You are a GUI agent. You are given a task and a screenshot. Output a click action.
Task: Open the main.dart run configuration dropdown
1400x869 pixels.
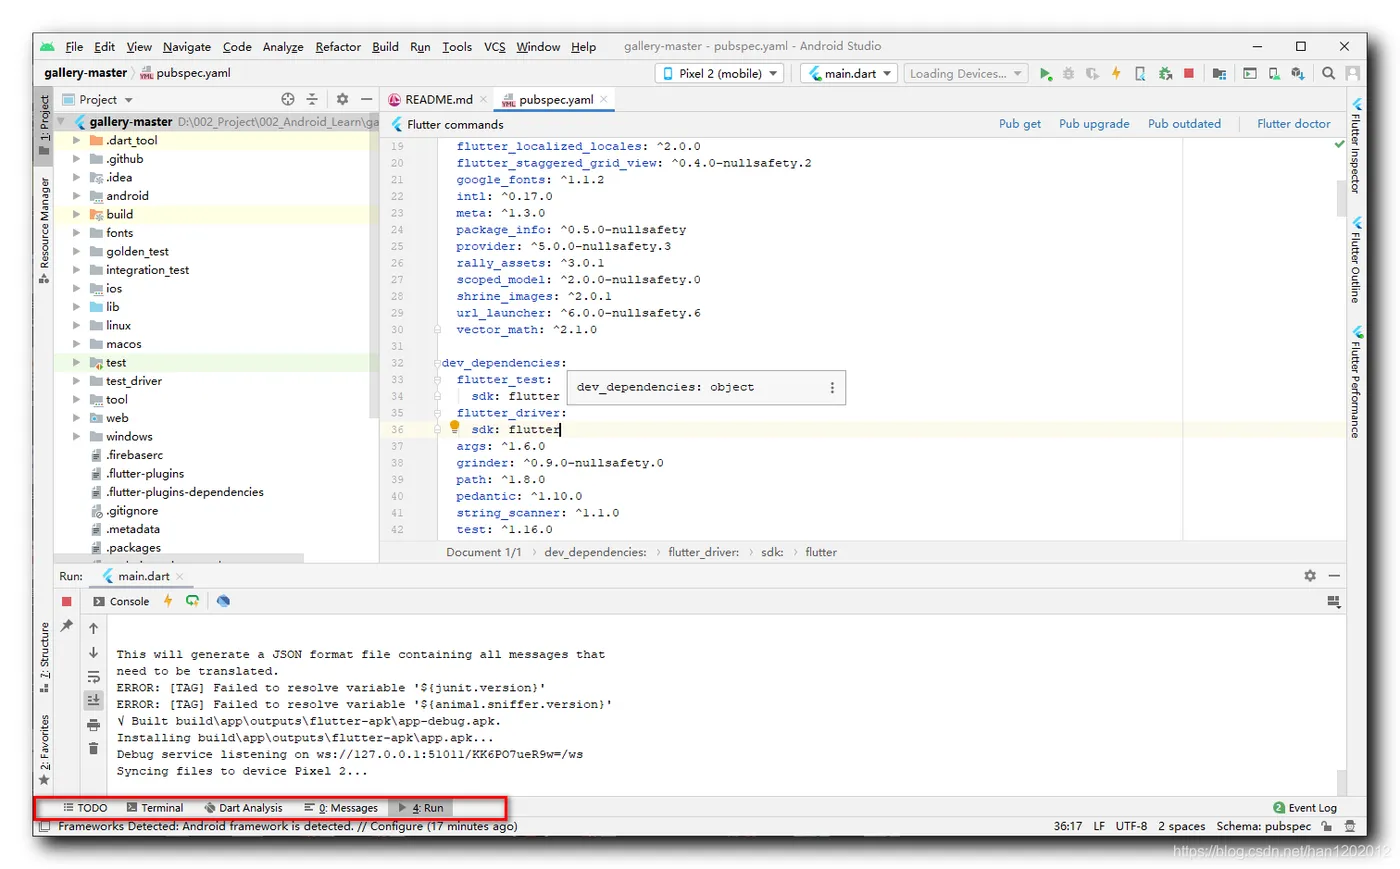click(849, 73)
